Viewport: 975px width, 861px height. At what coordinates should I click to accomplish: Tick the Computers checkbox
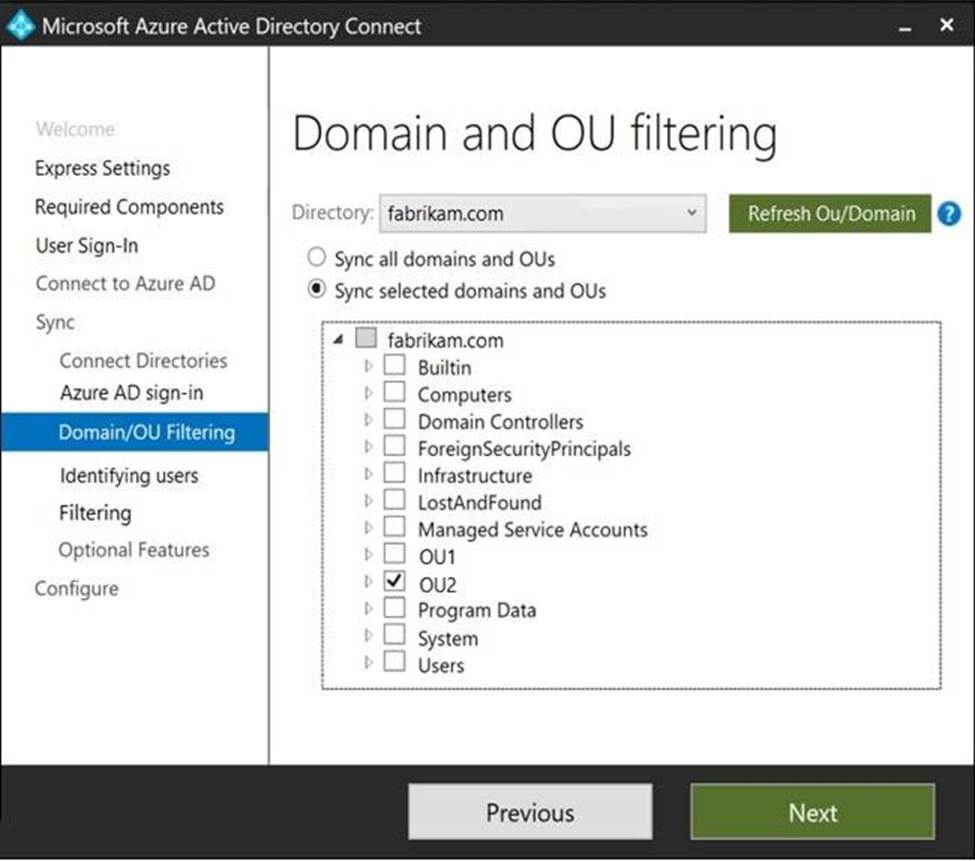[395, 393]
